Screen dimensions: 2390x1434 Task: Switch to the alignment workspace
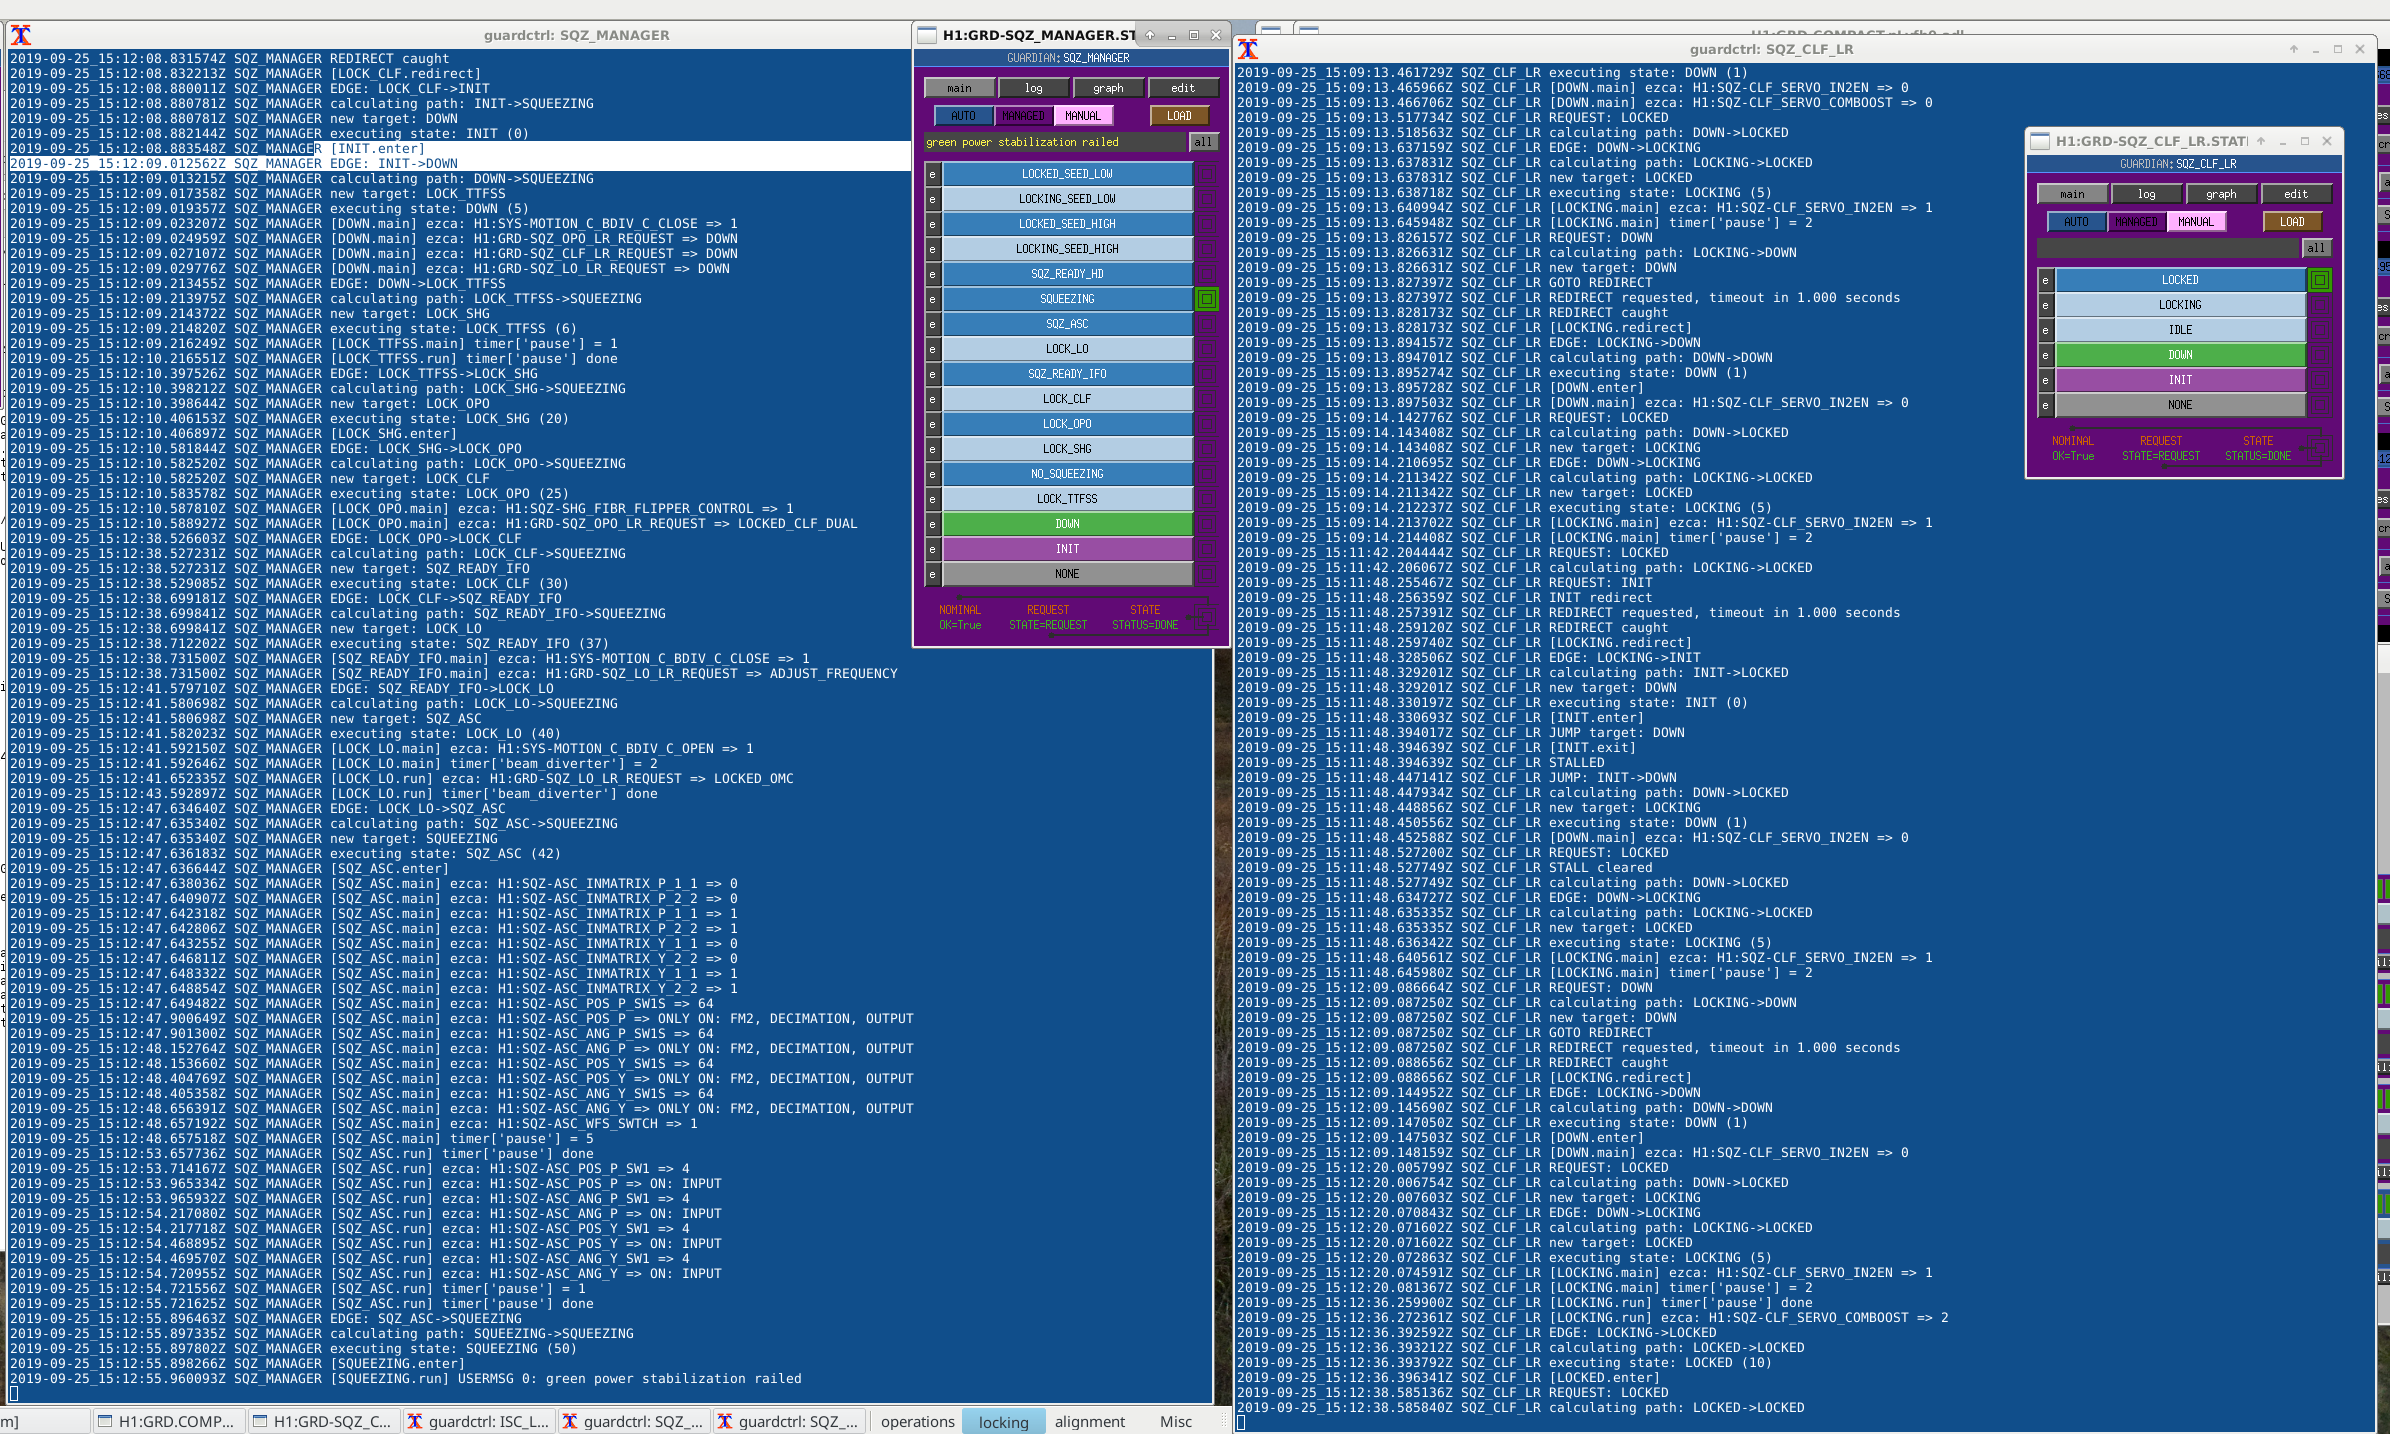click(x=1089, y=1421)
